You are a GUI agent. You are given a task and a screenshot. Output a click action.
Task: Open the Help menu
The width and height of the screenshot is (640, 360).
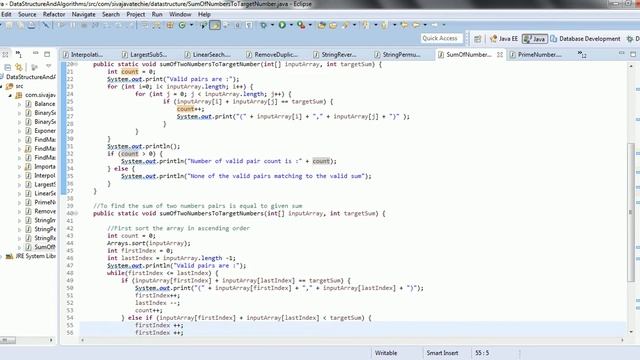[x=204, y=14]
